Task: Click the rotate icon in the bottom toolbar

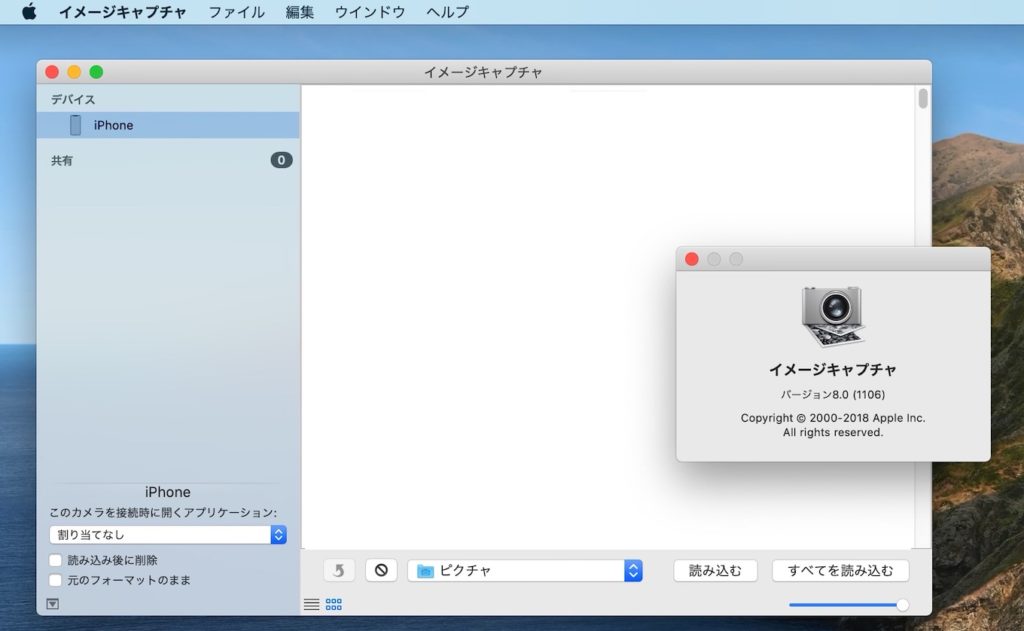Action: 339,570
